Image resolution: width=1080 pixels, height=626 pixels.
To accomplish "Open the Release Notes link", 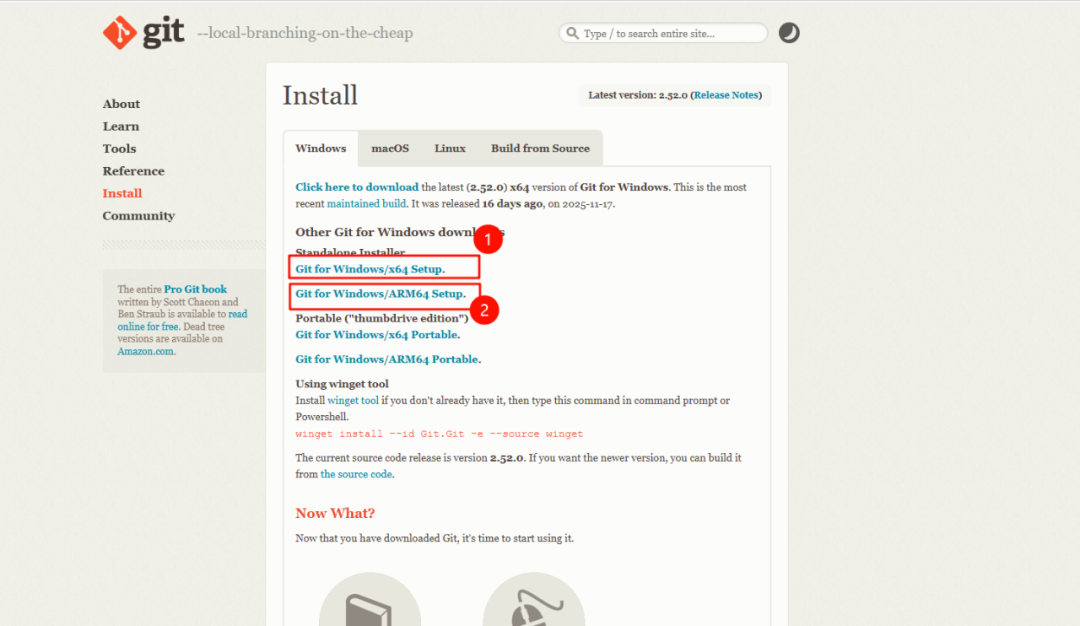I will (726, 95).
